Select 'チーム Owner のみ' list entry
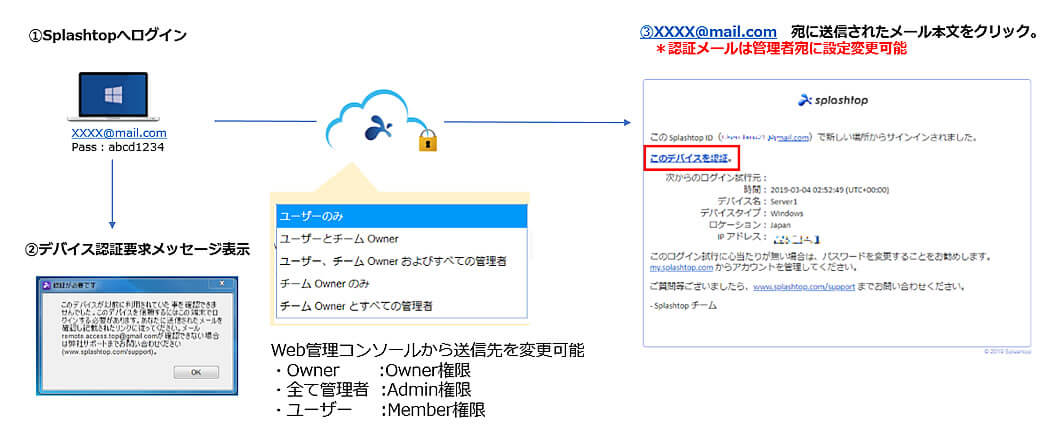This screenshot has height=443, width=1048. (401, 283)
